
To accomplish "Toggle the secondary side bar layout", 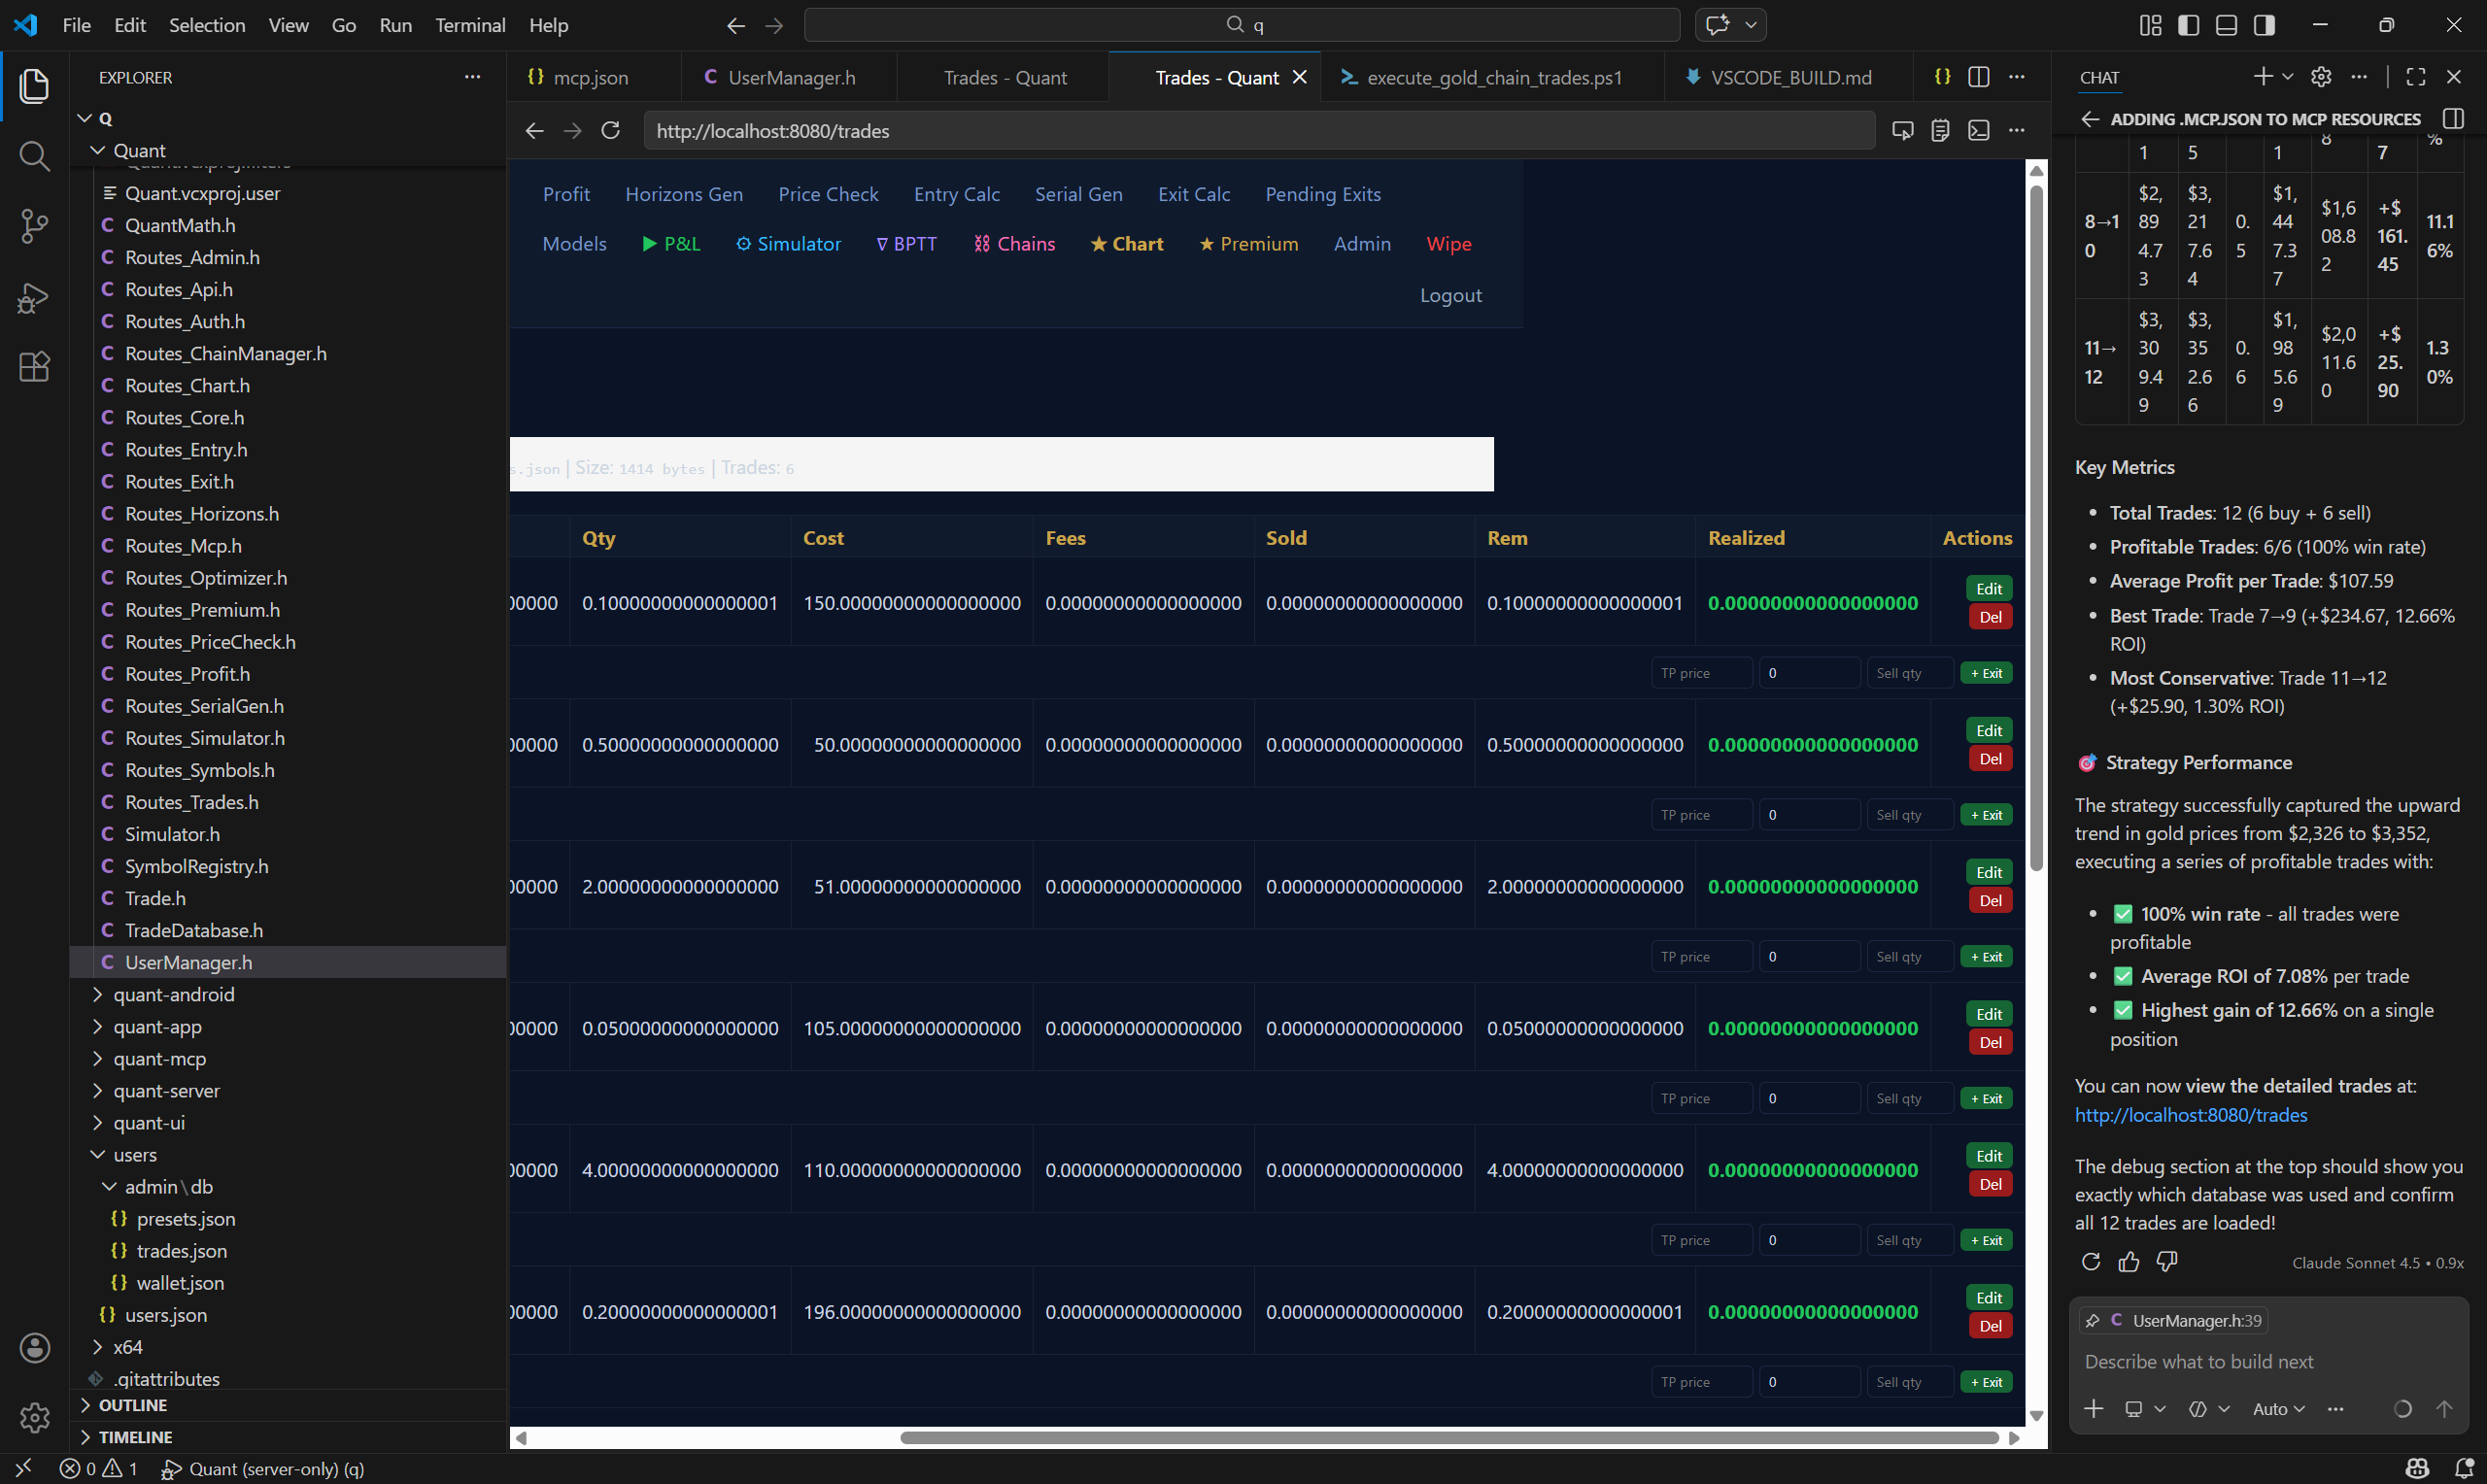I will (2264, 25).
